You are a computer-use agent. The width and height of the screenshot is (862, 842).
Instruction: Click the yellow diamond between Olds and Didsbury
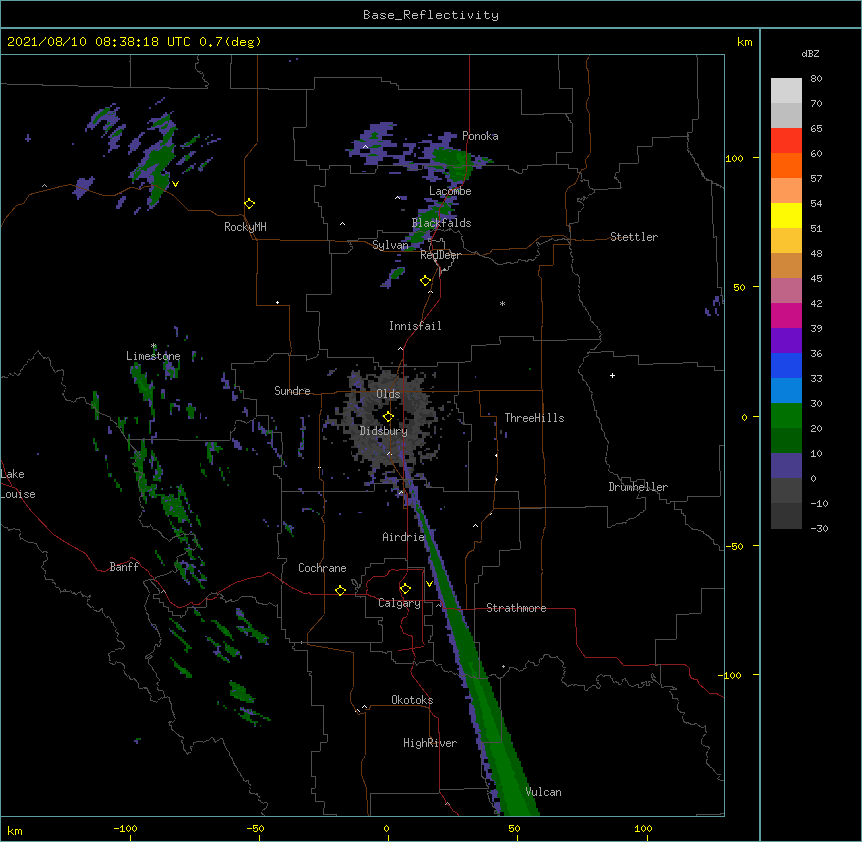[x=388, y=417]
